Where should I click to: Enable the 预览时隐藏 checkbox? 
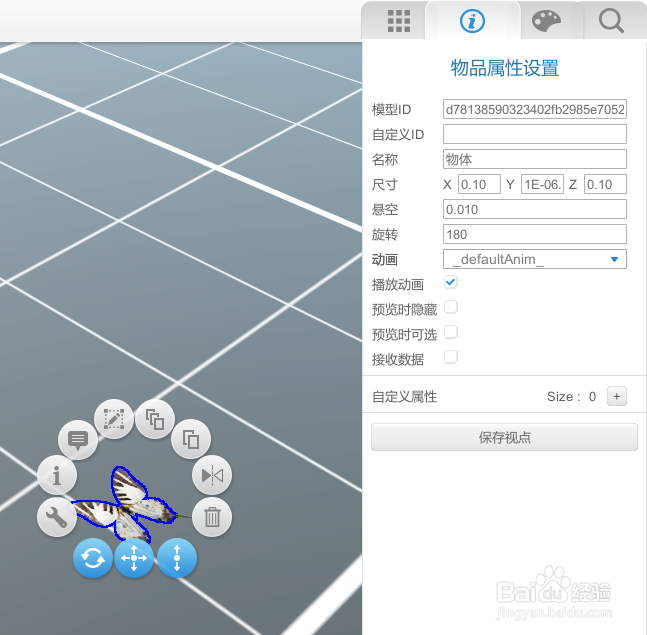point(451,307)
